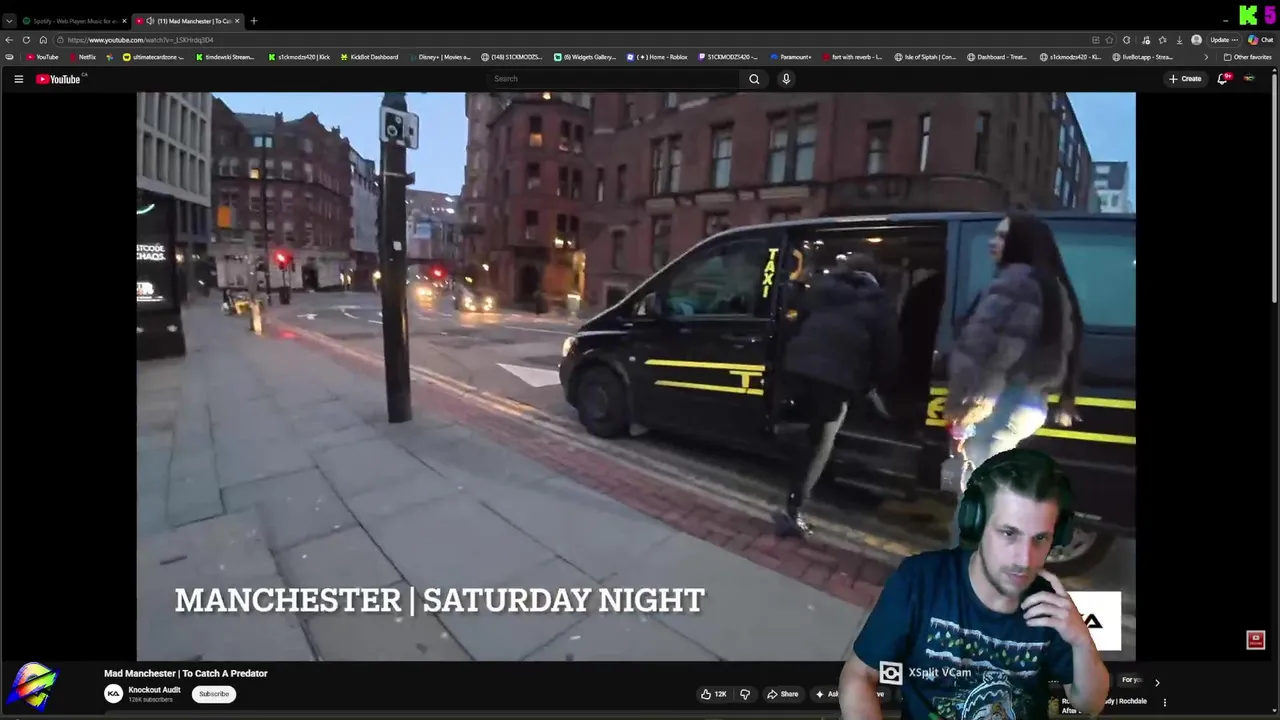
Task: Click the red stream overlay icon
Action: (x=1256, y=640)
